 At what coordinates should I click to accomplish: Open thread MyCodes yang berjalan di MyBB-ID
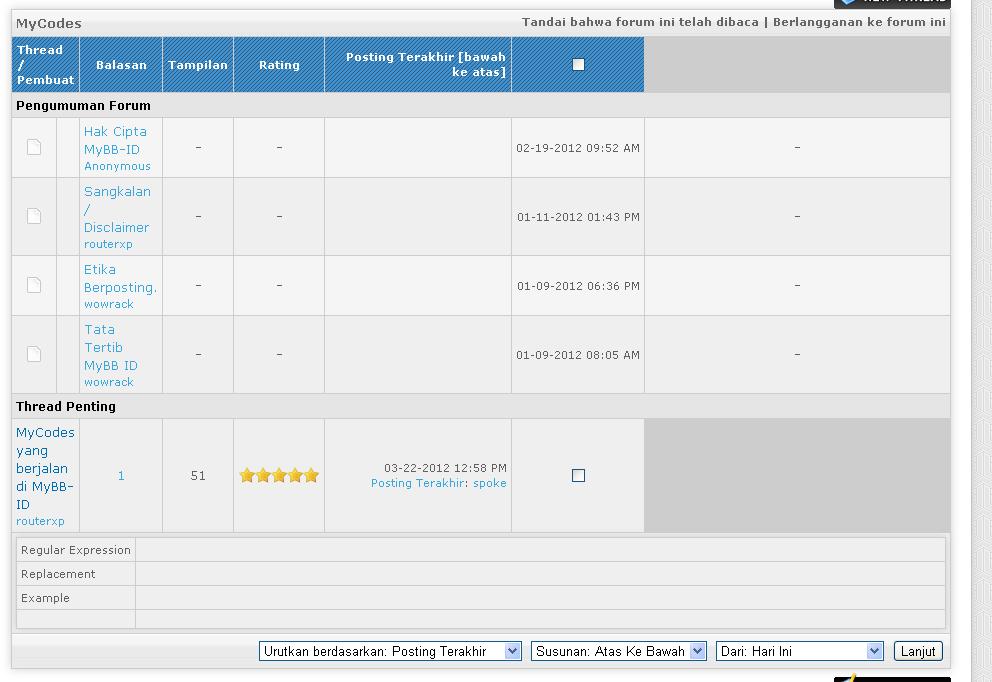[x=45, y=468]
